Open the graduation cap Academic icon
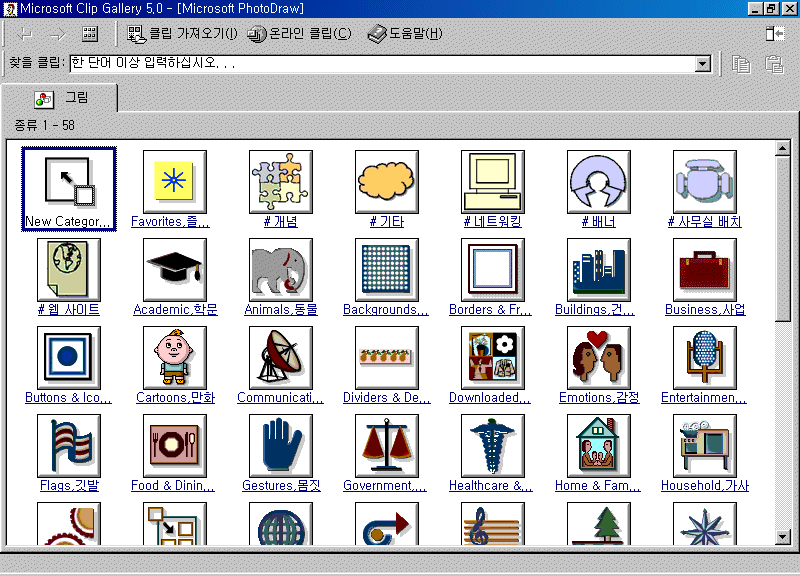The height and width of the screenshot is (576, 800). tap(175, 270)
